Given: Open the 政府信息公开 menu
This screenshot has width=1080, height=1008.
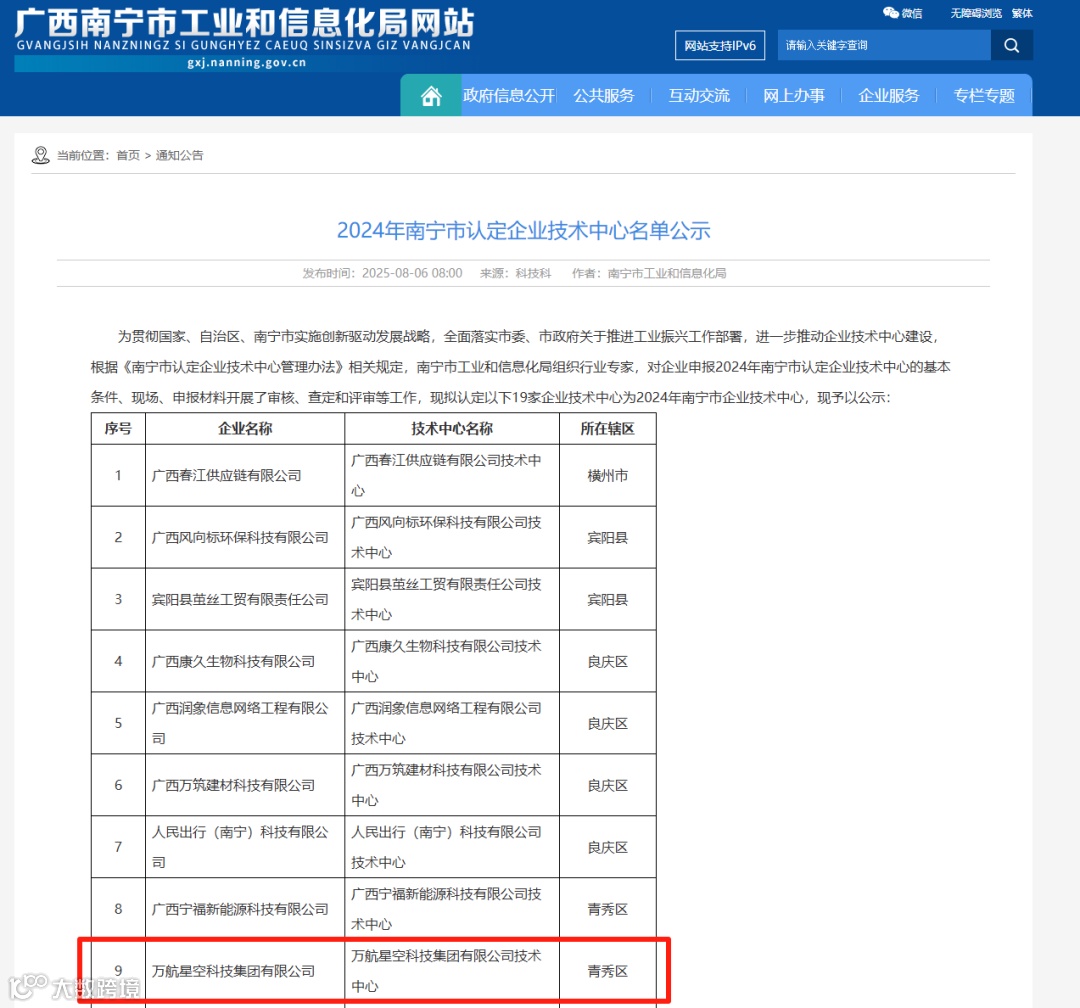Looking at the screenshot, I should click(x=509, y=95).
